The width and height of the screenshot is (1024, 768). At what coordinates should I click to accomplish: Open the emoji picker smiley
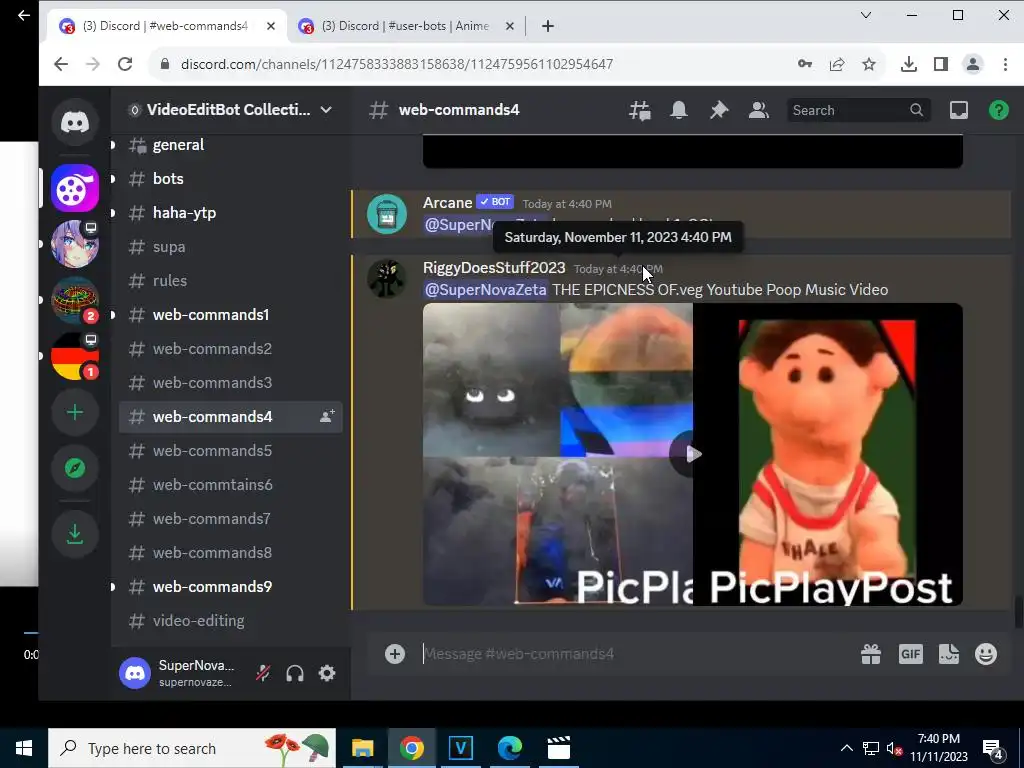pos(986,654)
